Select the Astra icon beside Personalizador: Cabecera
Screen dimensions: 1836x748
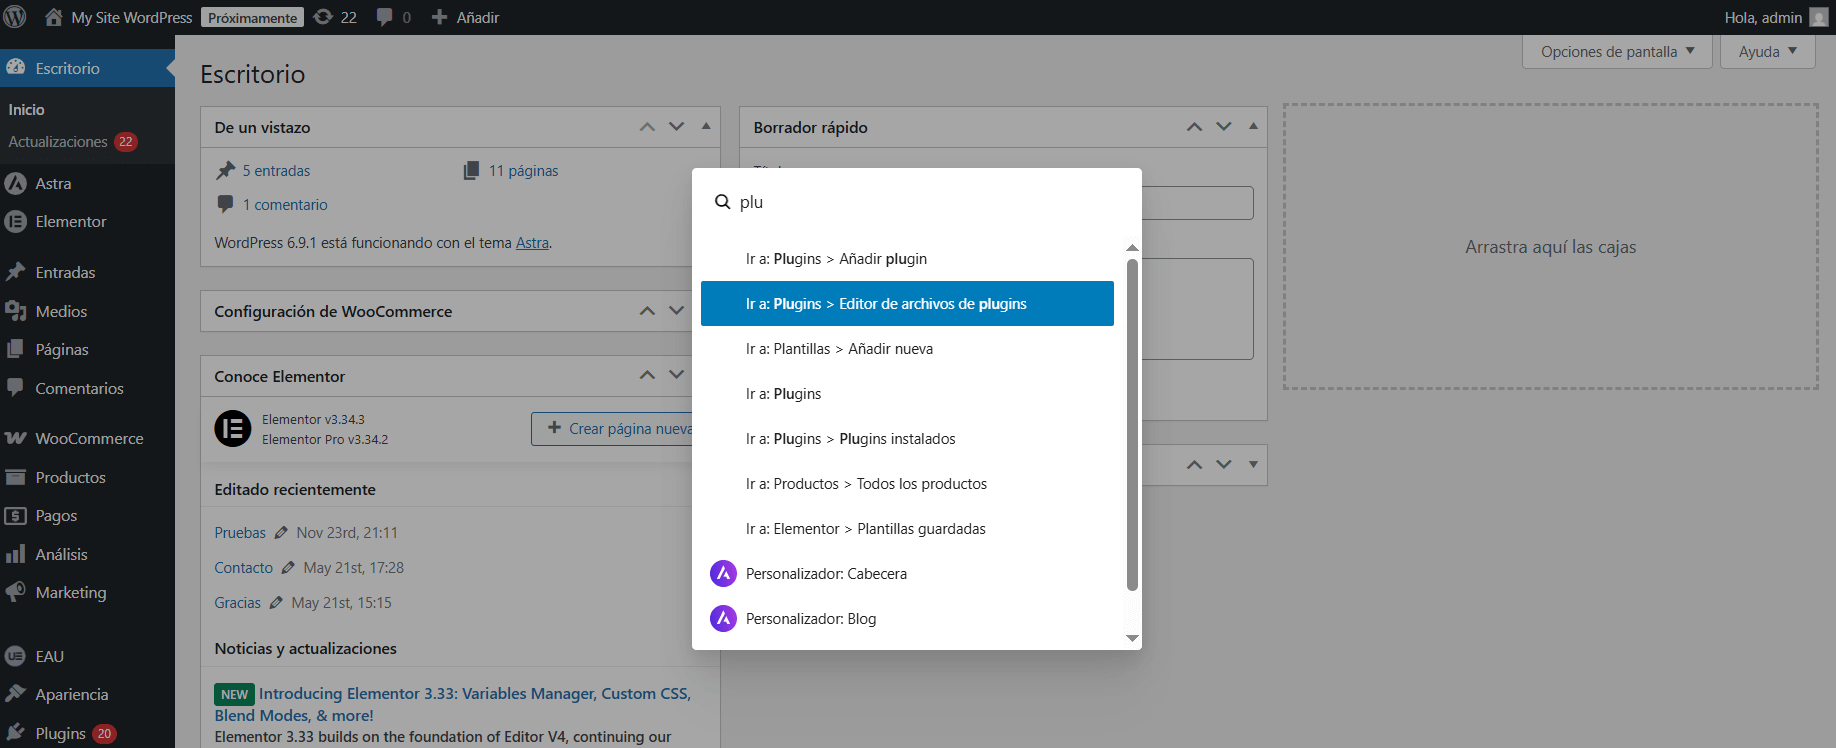(723, 574)
